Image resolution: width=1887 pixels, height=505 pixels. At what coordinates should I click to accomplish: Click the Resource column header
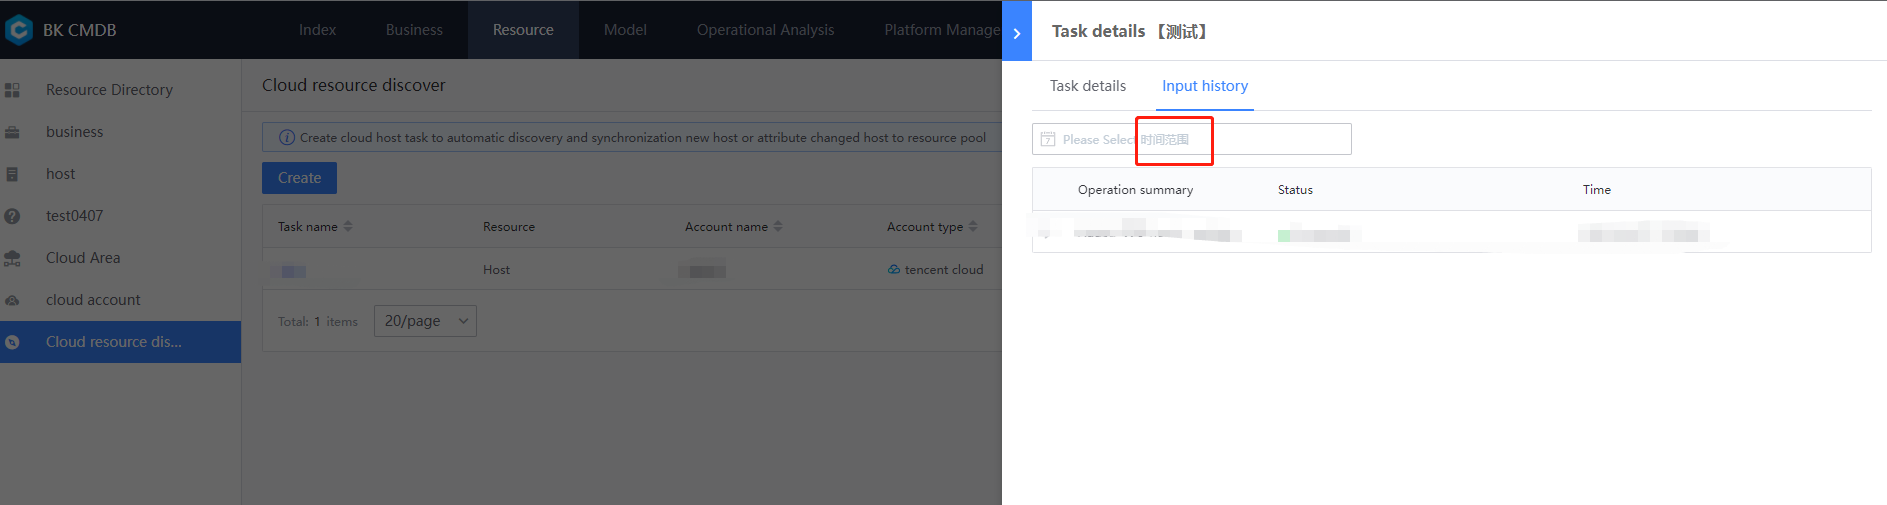(508, 227)
